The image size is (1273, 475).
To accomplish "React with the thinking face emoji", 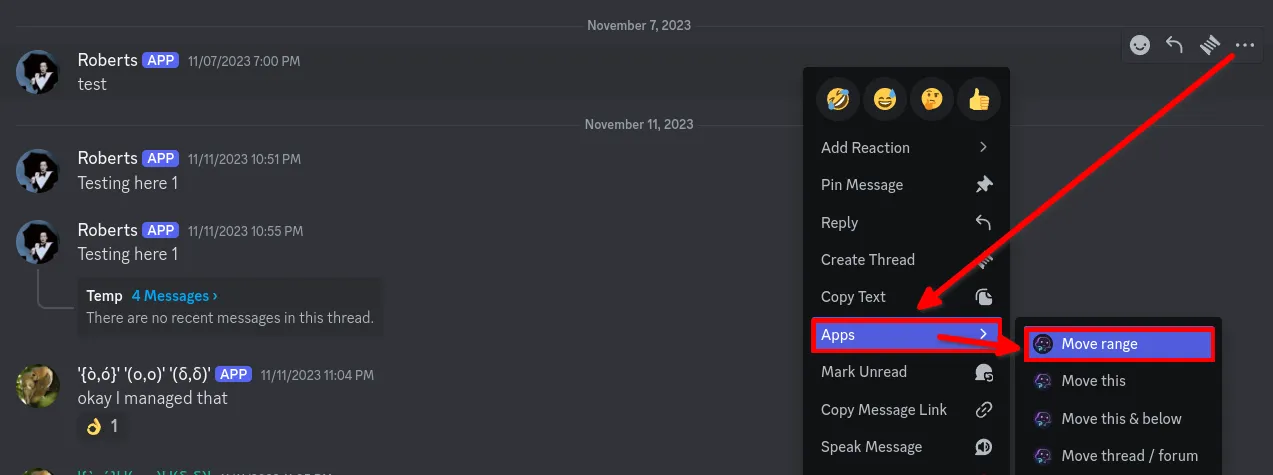I will 932,100.
